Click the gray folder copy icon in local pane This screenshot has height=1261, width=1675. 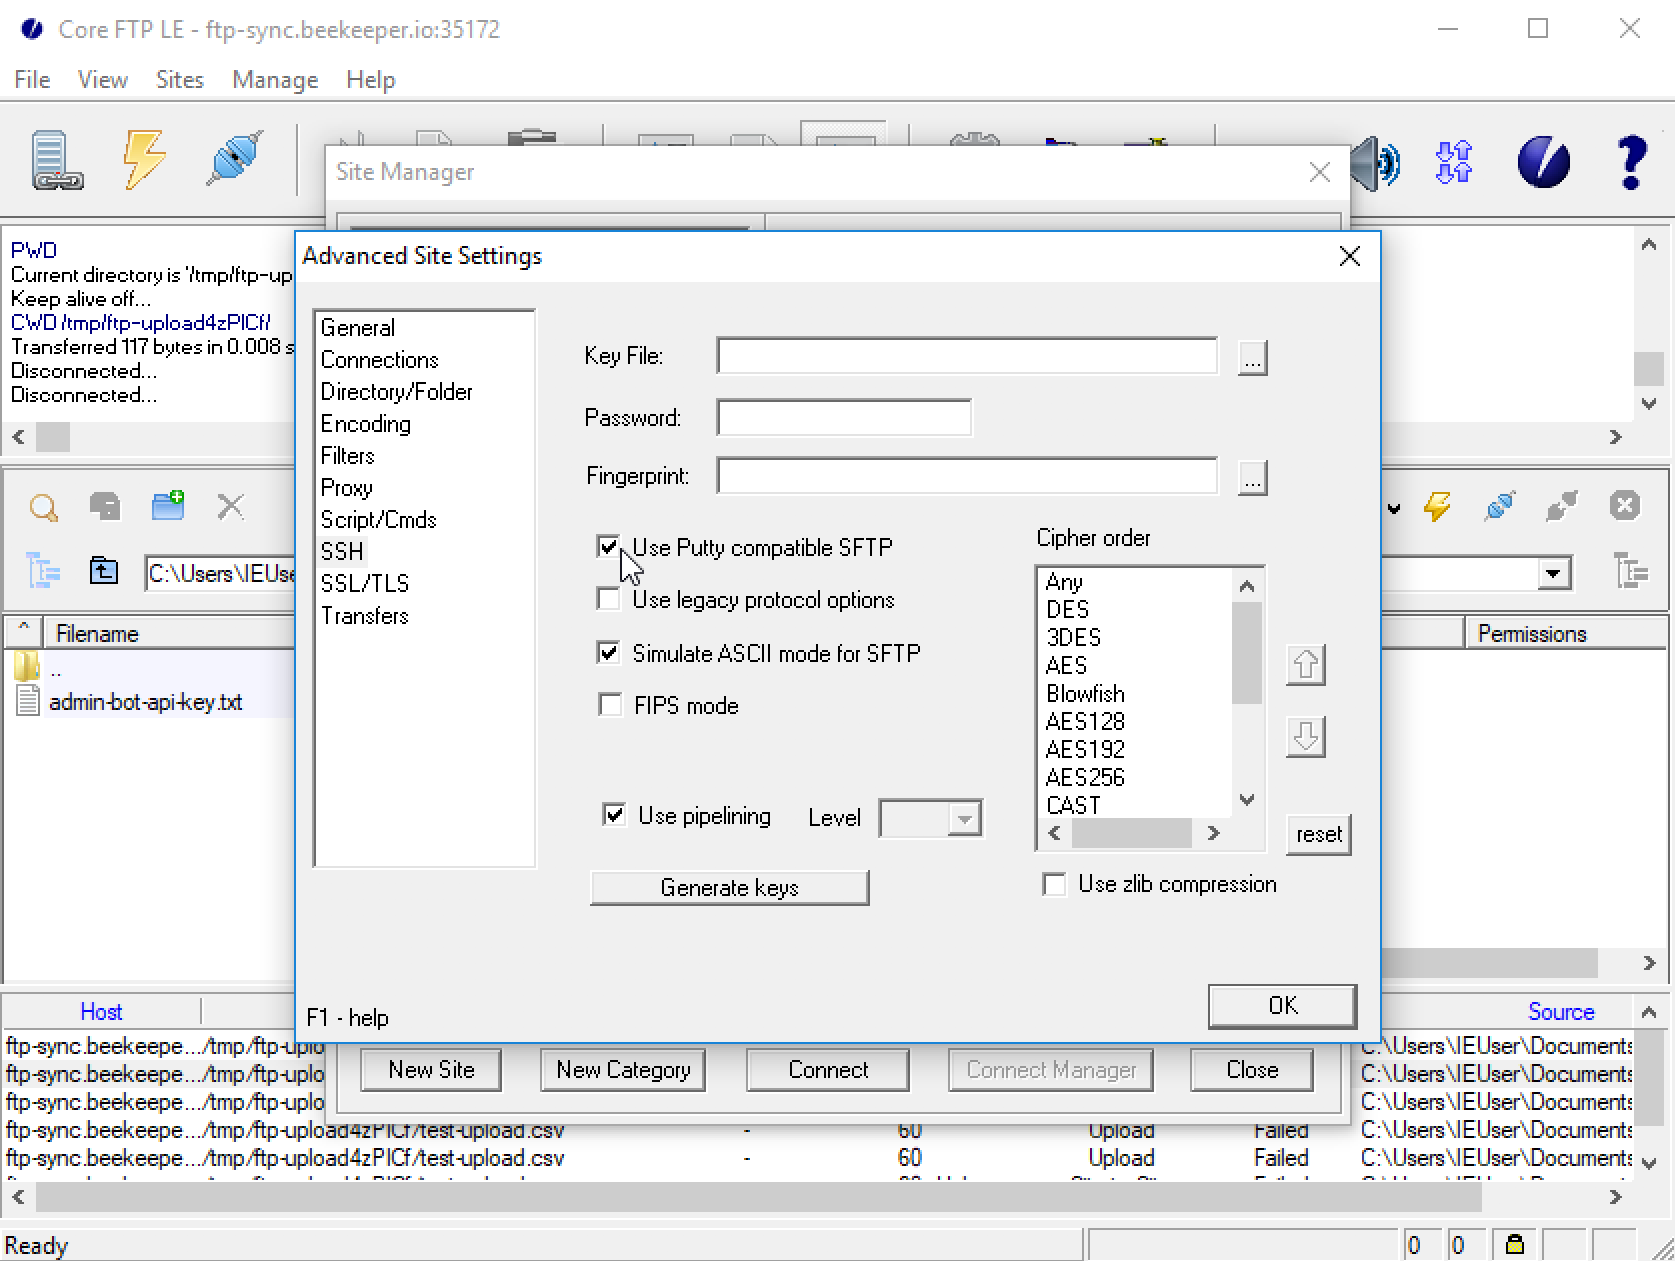pos(105,506)
